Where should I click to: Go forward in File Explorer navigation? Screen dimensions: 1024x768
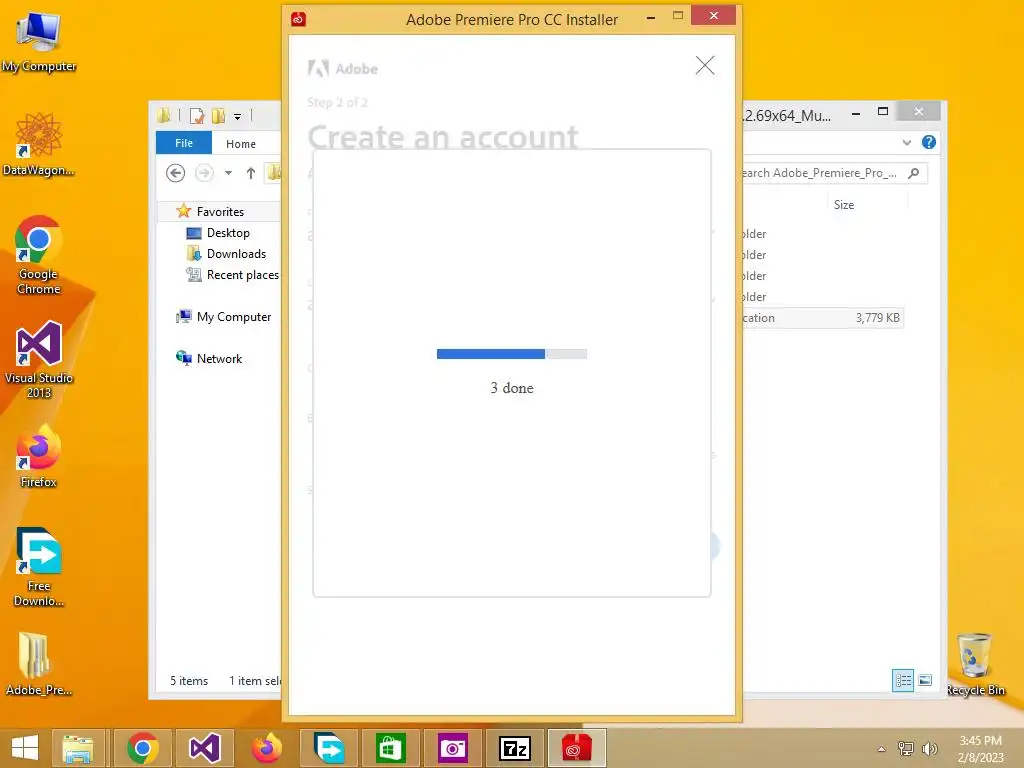[x=204, y=173]
